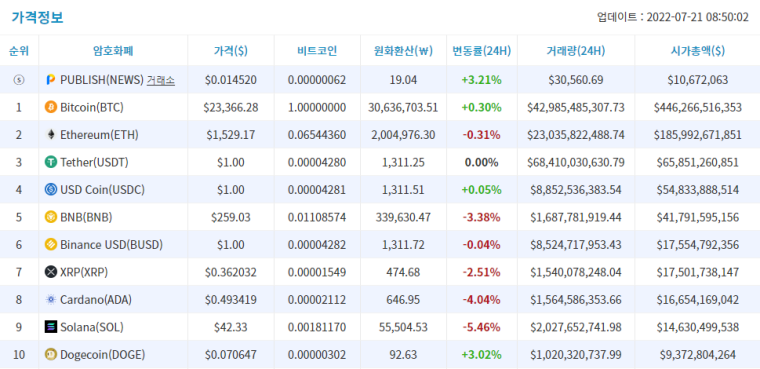Screen dimensions: 760x369
Task: Click the Ethereum diamond logo icon
Action: tap(51, 135)
